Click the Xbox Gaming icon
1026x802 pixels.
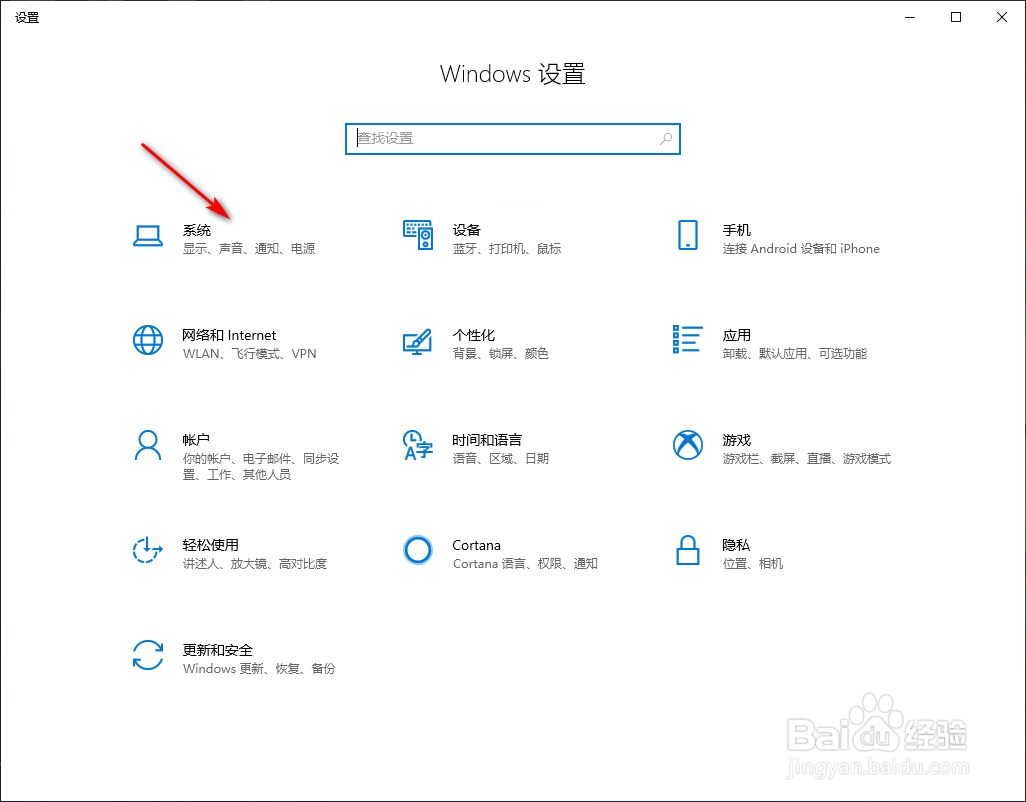point(688,445)
